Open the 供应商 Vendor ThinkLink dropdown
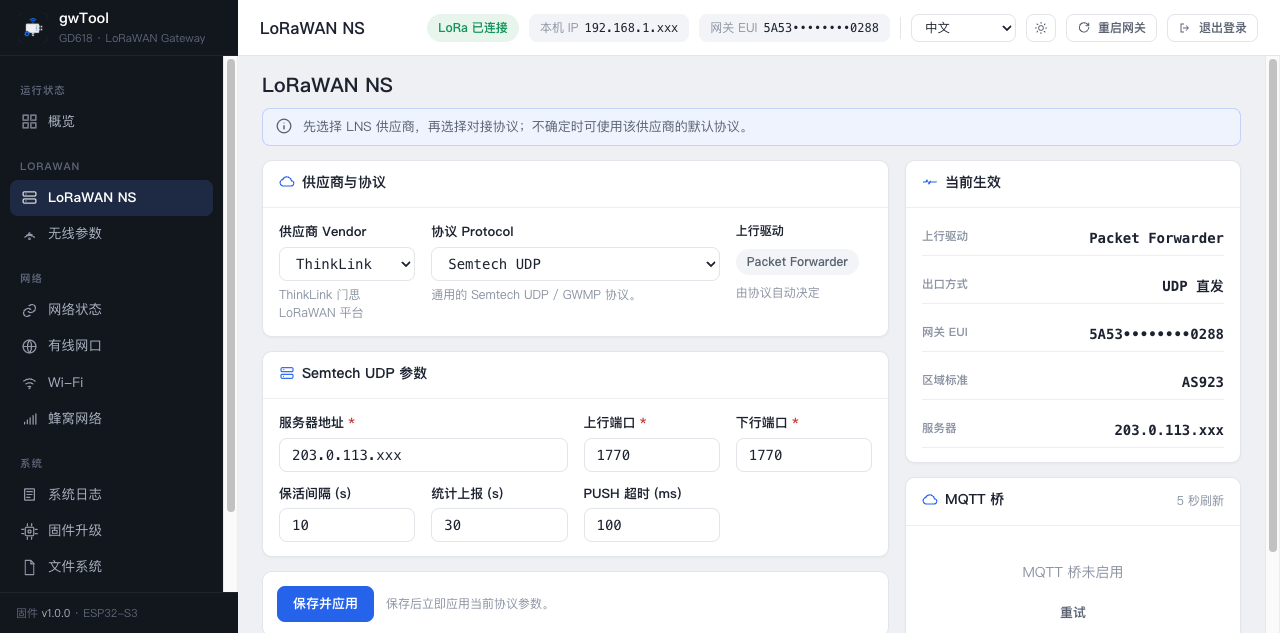The image size is (1280, 633). pos(347,264)
